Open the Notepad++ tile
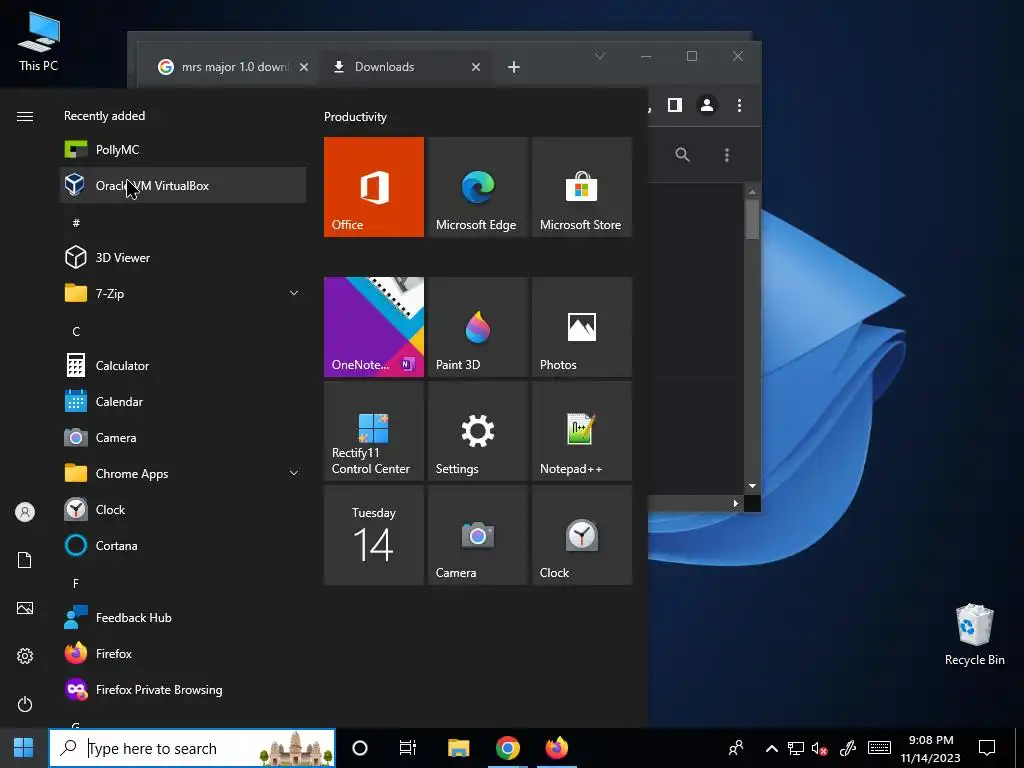This screenshot has height=768, width=1024. 582,431
